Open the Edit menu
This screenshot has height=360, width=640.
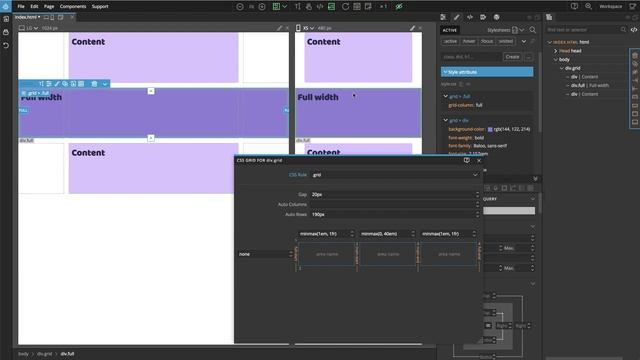coord(34,7)
